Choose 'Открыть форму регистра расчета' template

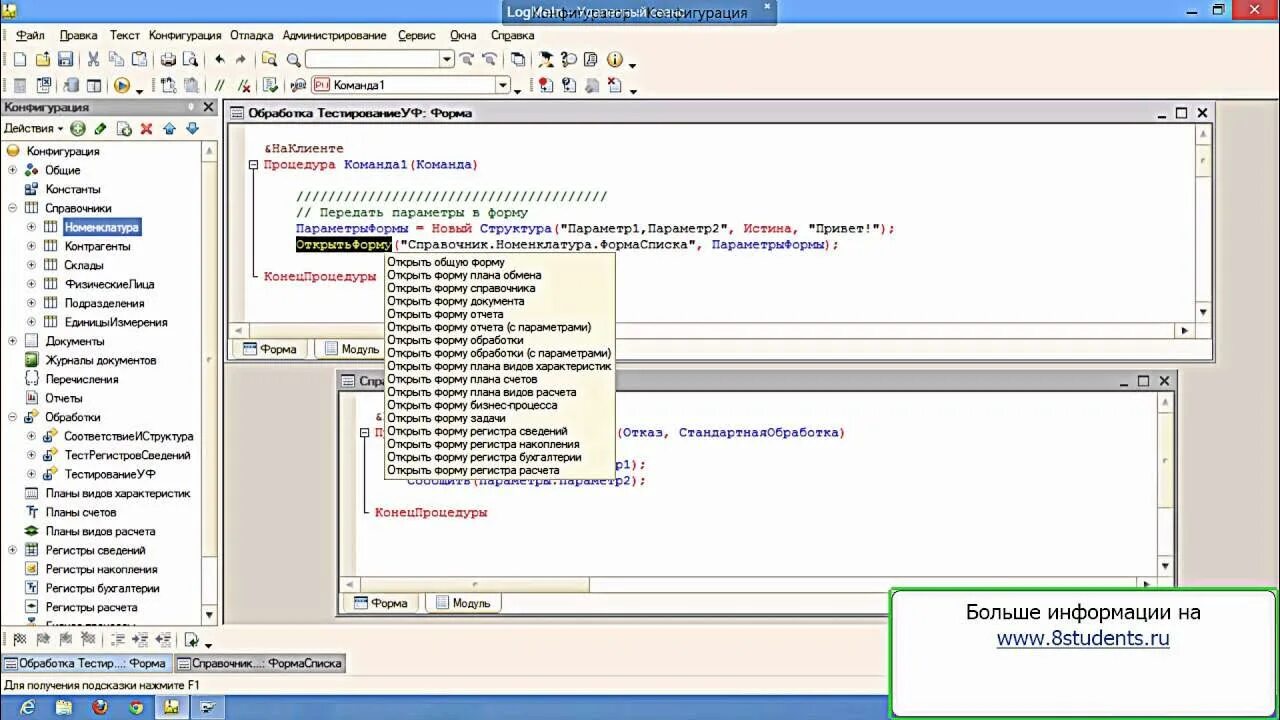(473, 470)
